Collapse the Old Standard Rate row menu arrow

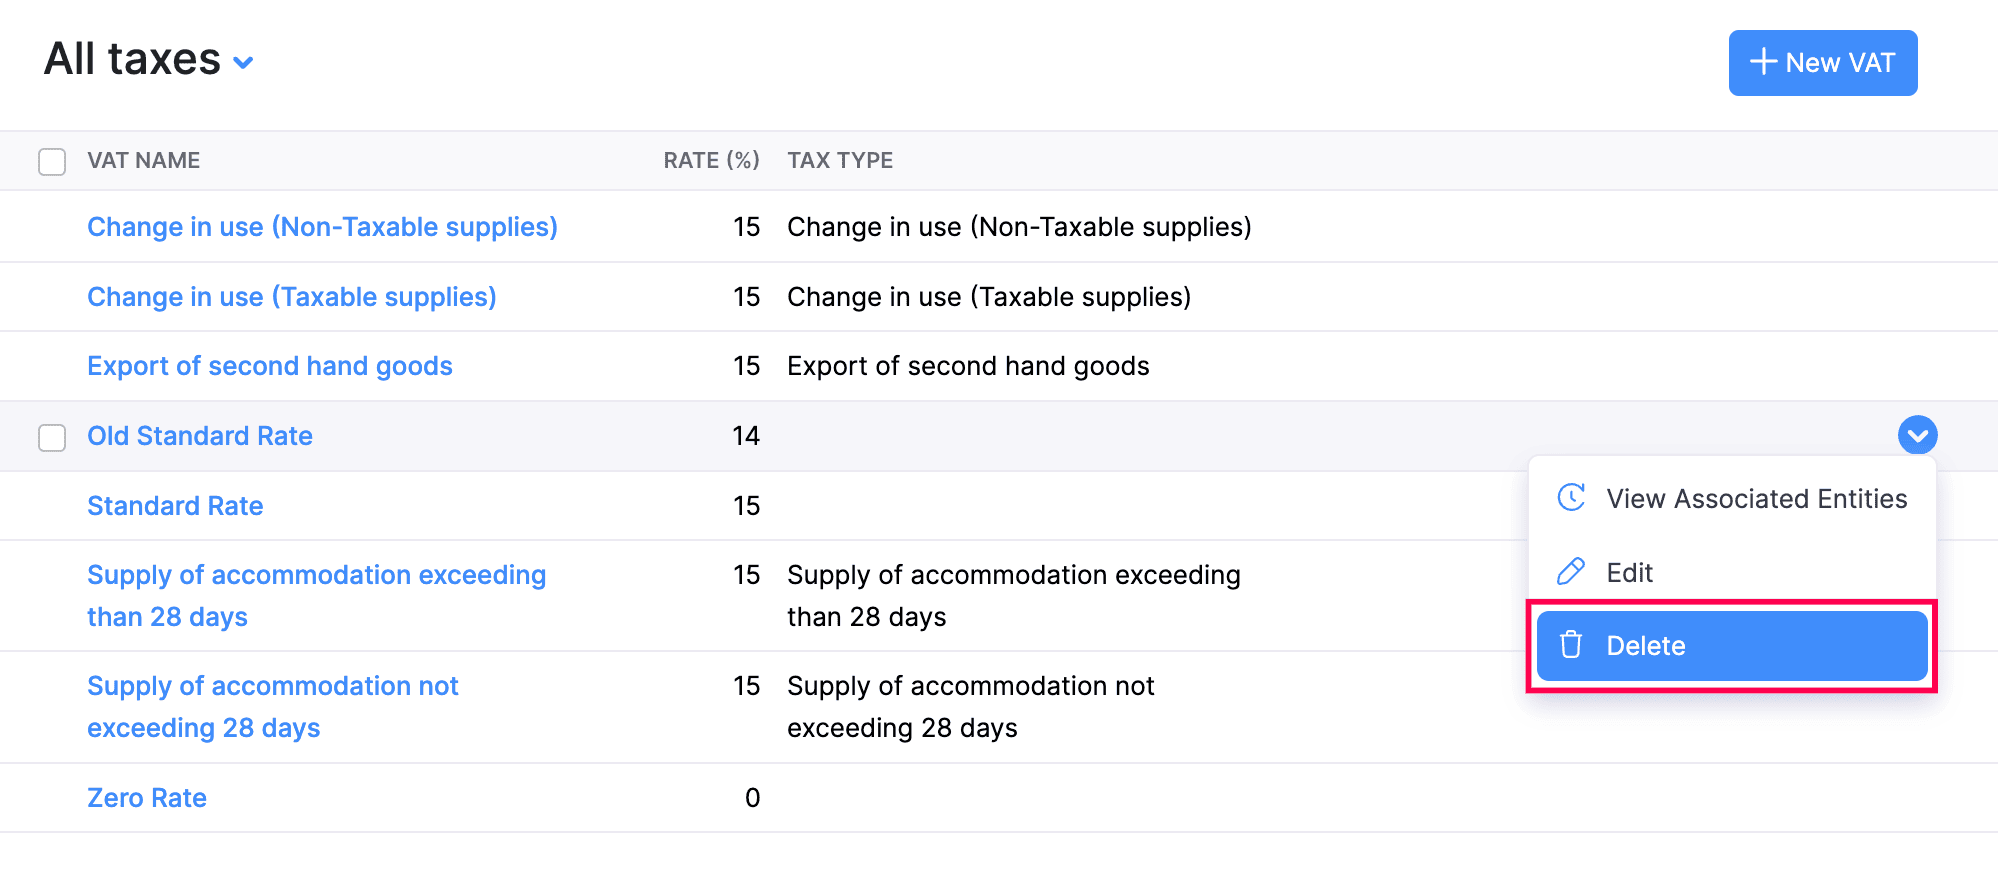tap(1917, 435)
